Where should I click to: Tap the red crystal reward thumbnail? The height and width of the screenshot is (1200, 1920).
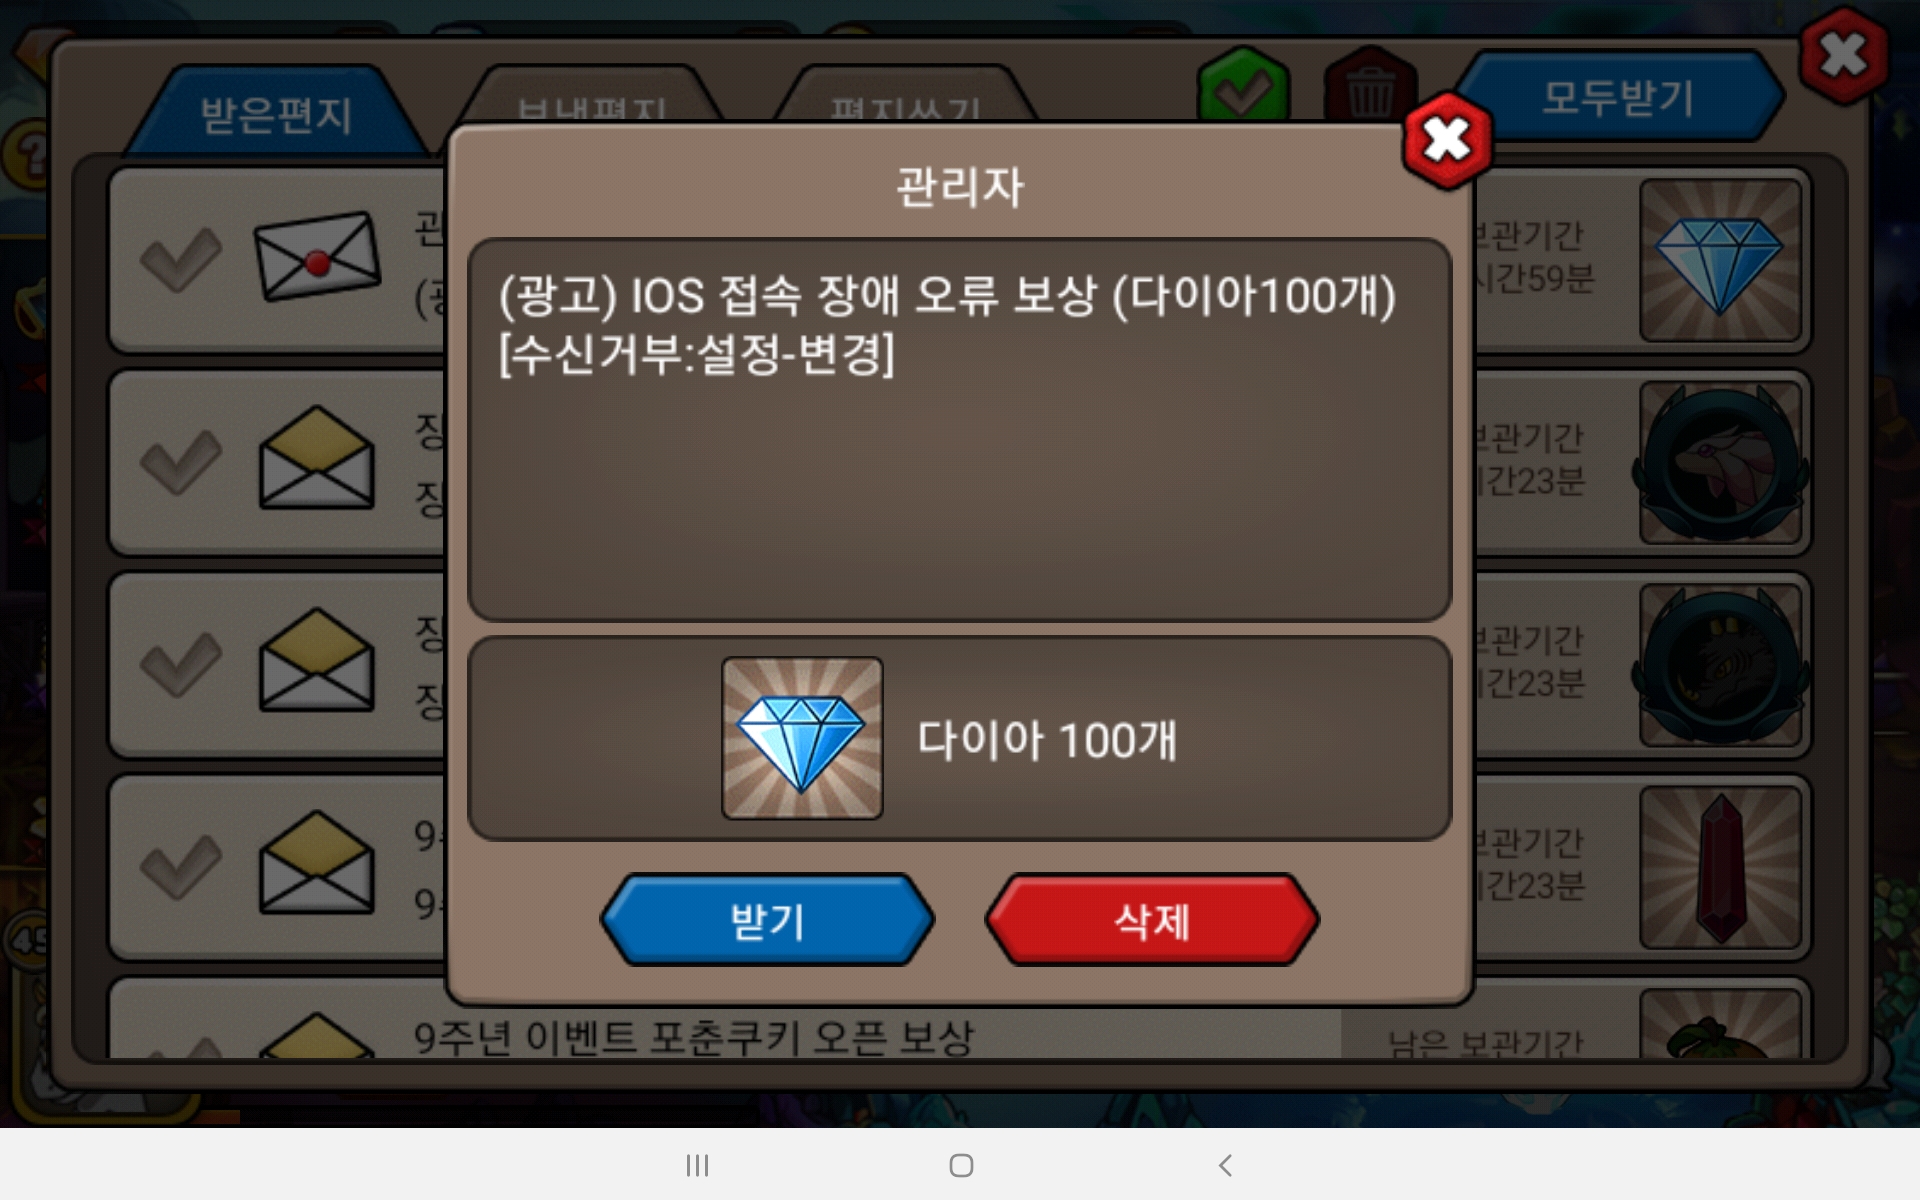point(1720,867)
